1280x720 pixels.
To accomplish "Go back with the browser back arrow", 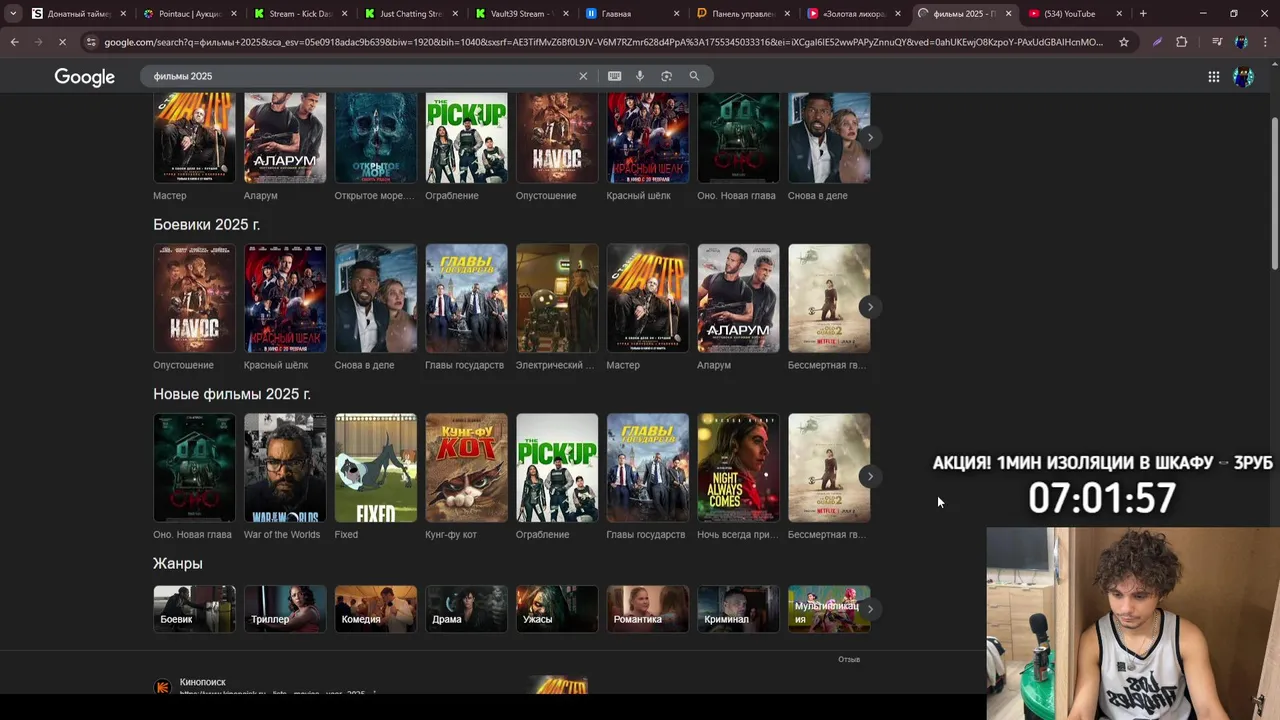I will [x=15, y=42].
